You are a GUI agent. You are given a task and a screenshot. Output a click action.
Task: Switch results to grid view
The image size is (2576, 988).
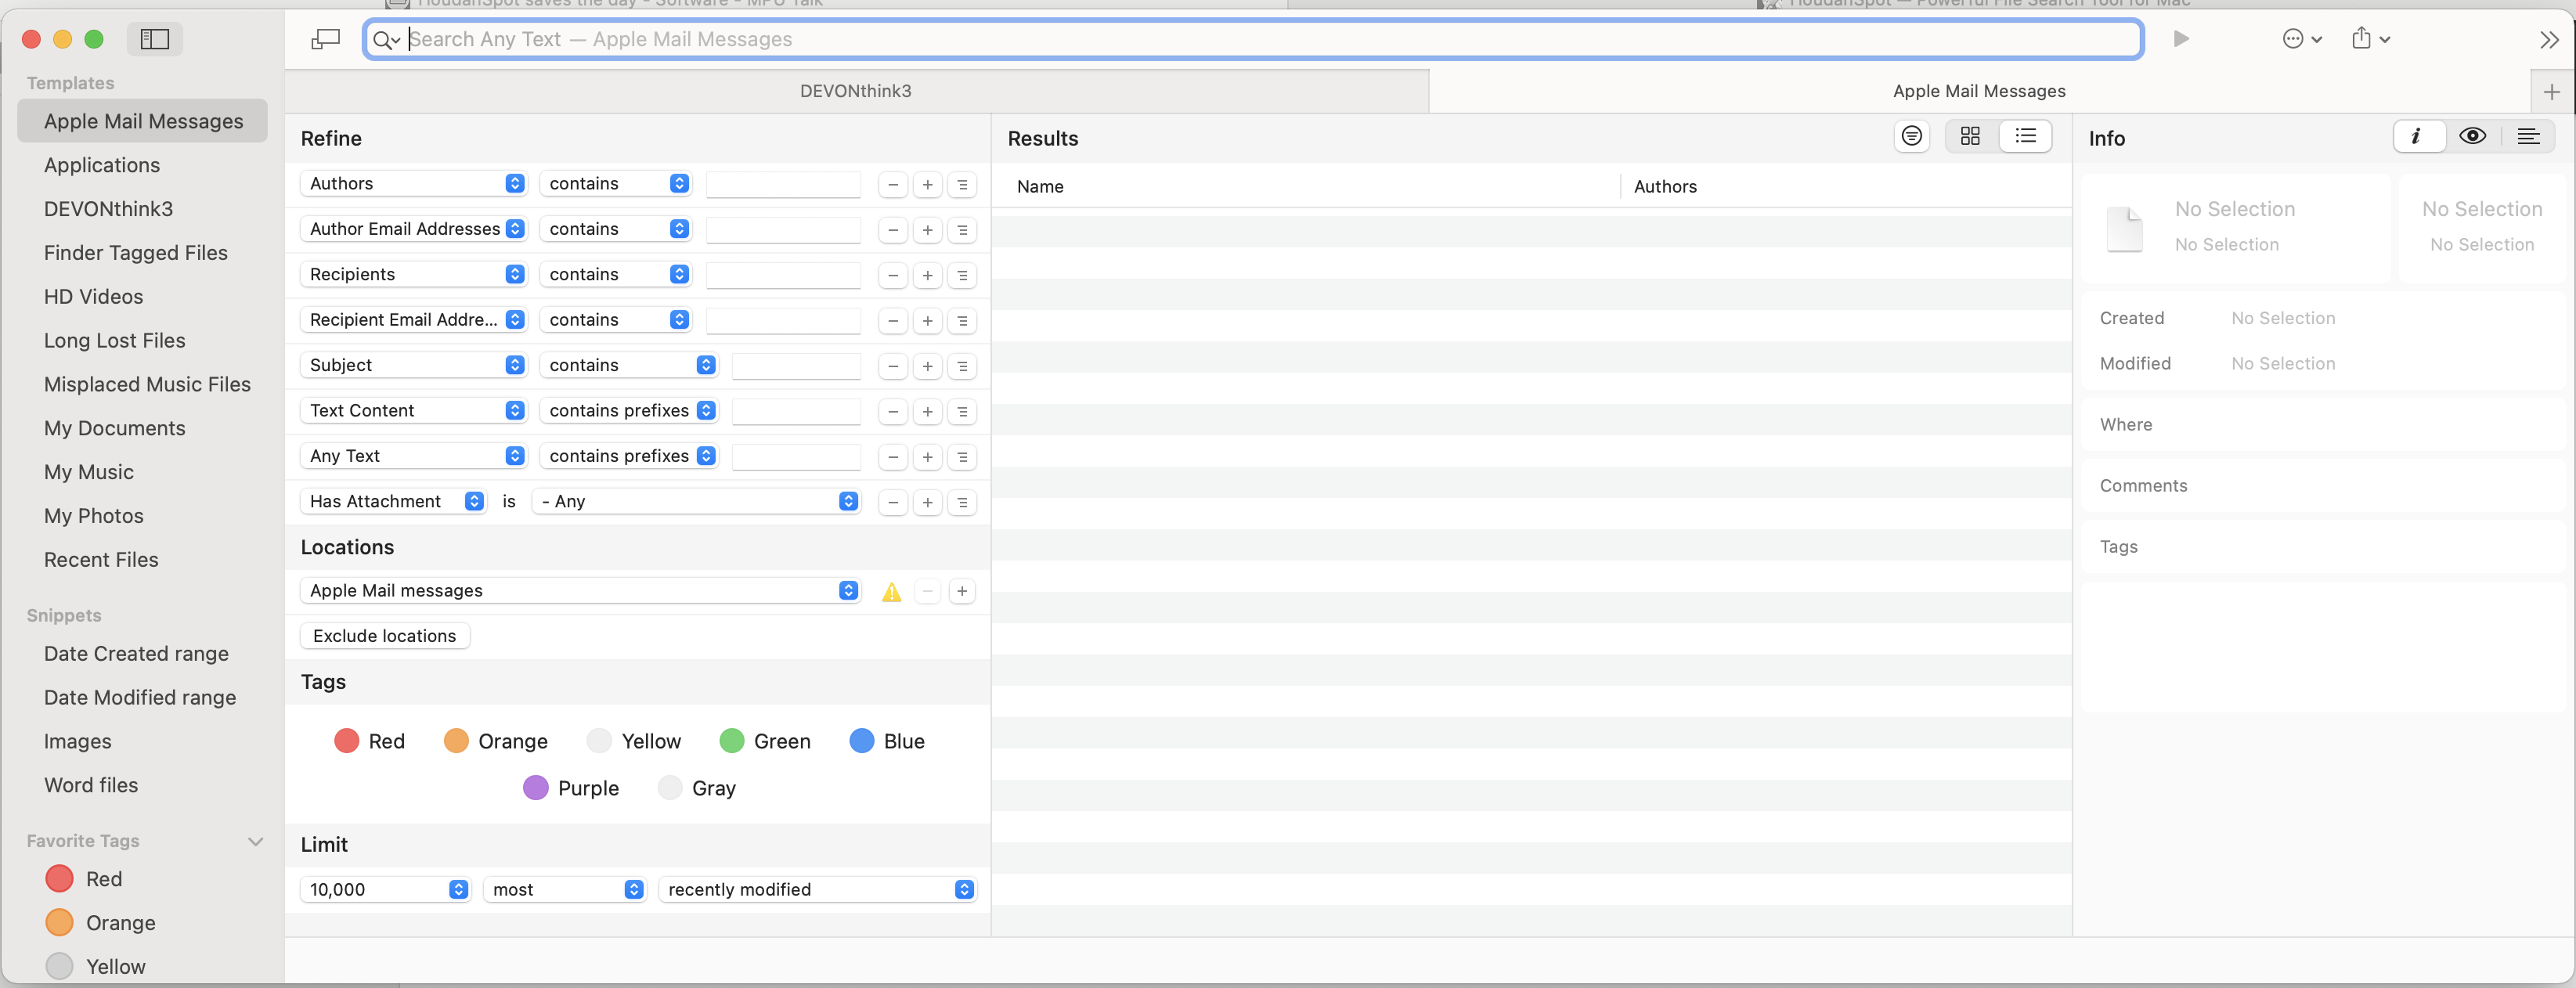tap(1970, 136)
